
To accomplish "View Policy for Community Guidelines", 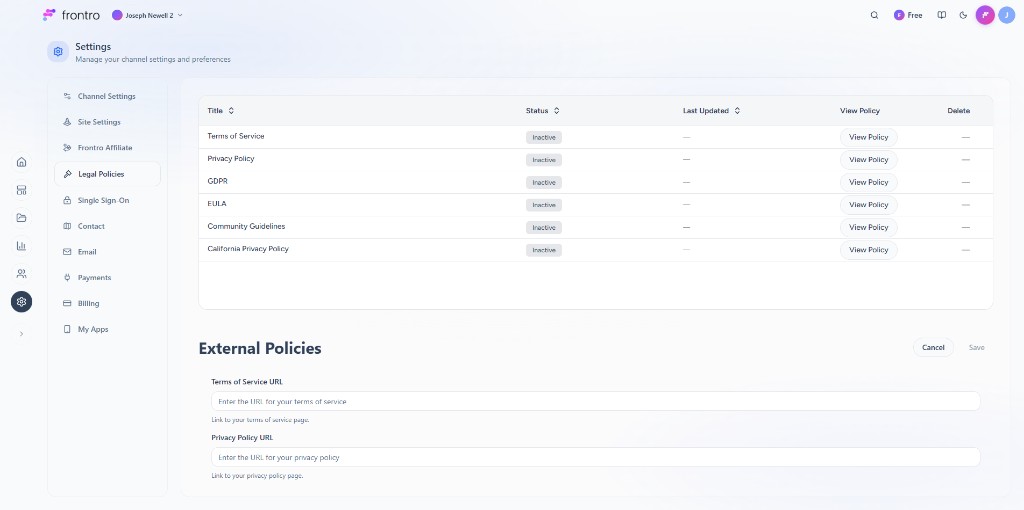I will tap(869, 227).
